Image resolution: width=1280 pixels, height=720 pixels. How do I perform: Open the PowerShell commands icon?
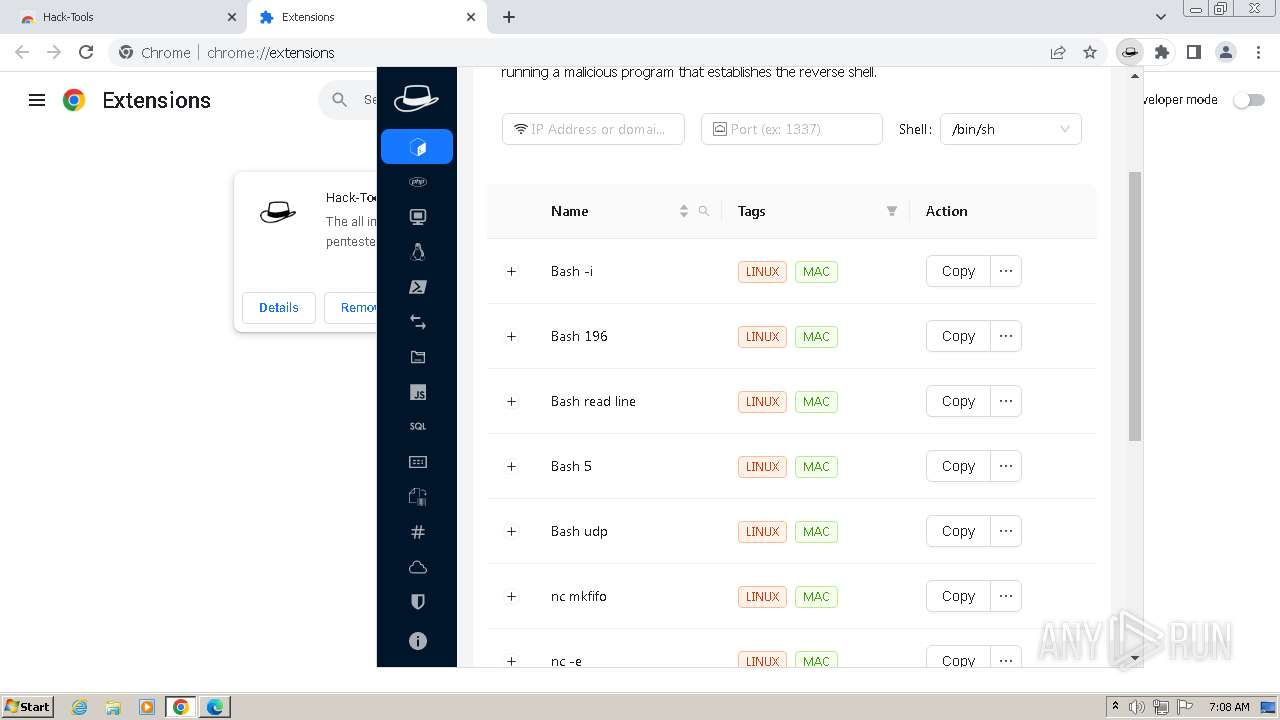point(418,287)
